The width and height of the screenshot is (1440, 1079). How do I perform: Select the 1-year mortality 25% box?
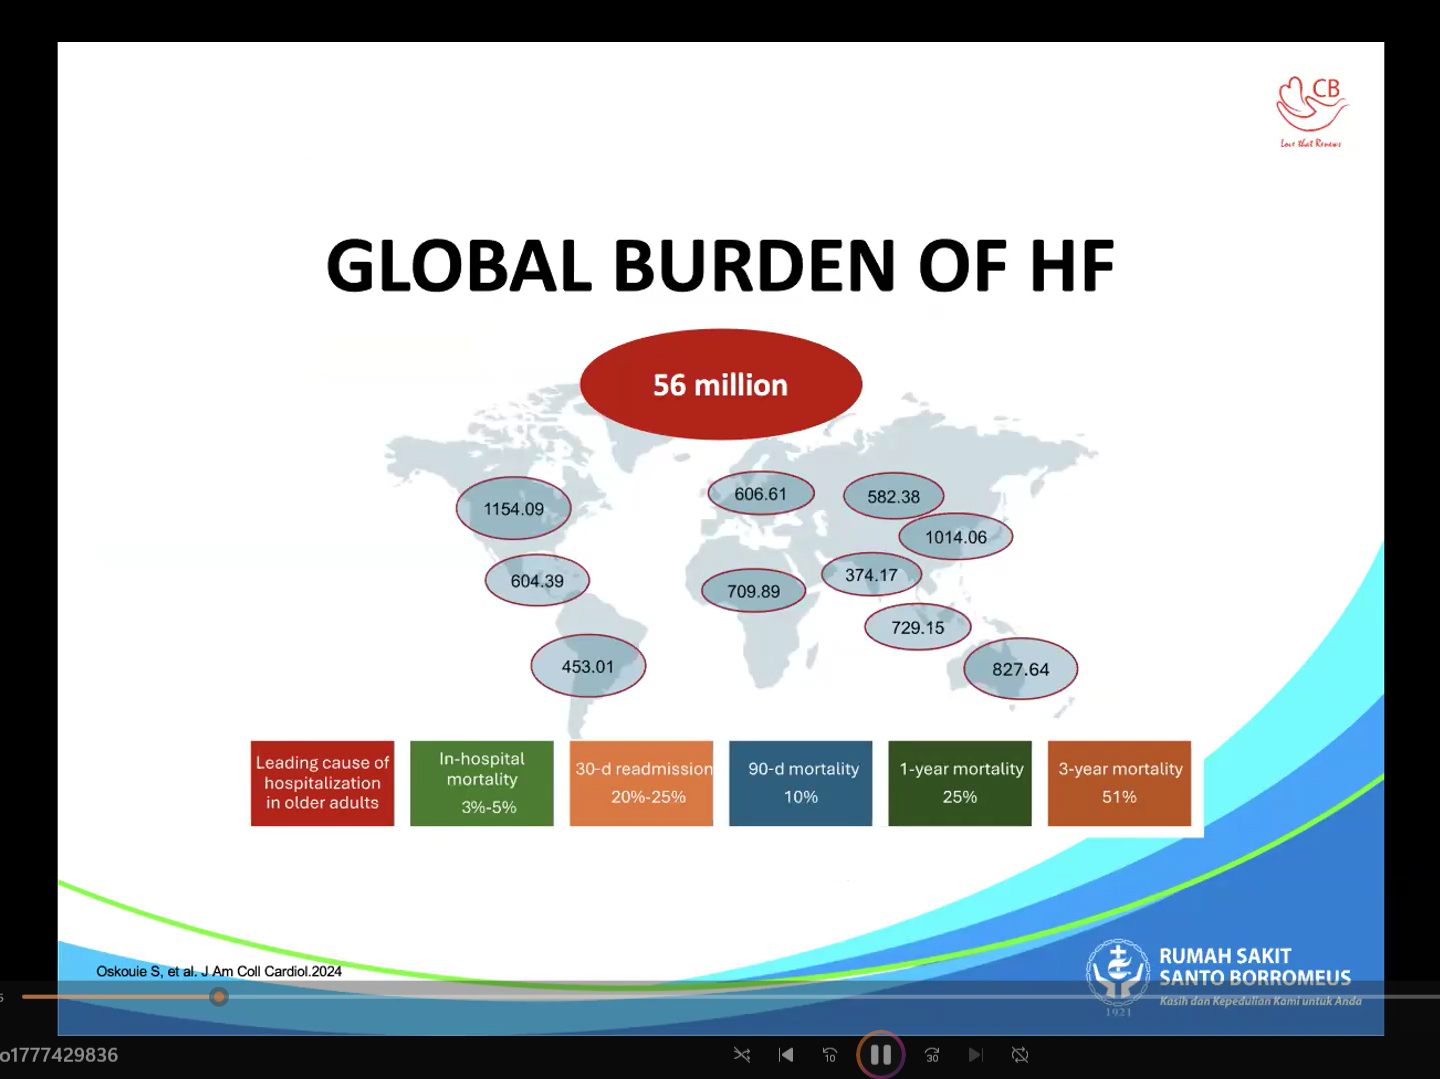tap(959, 783)
